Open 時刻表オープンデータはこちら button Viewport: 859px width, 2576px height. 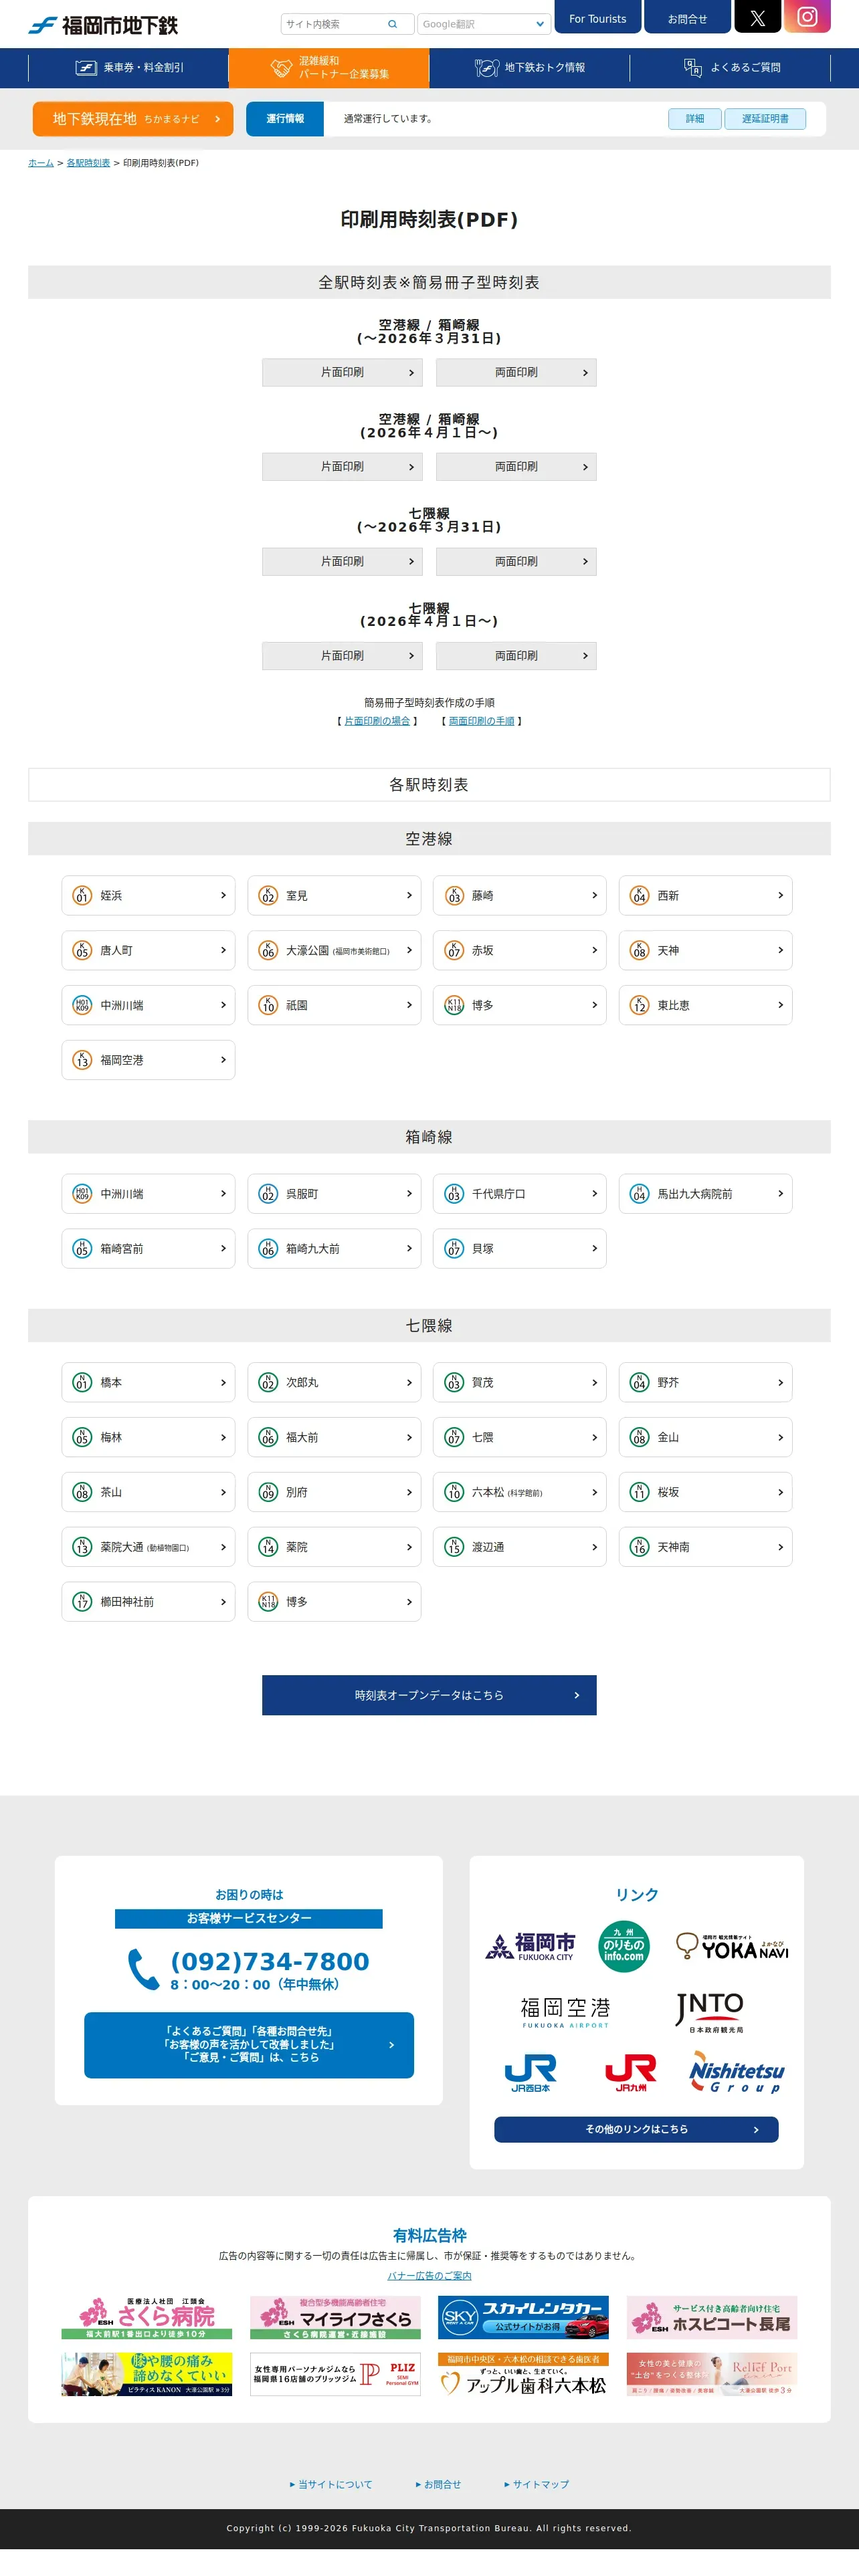pyautogui.click(x=429, y=1695)
